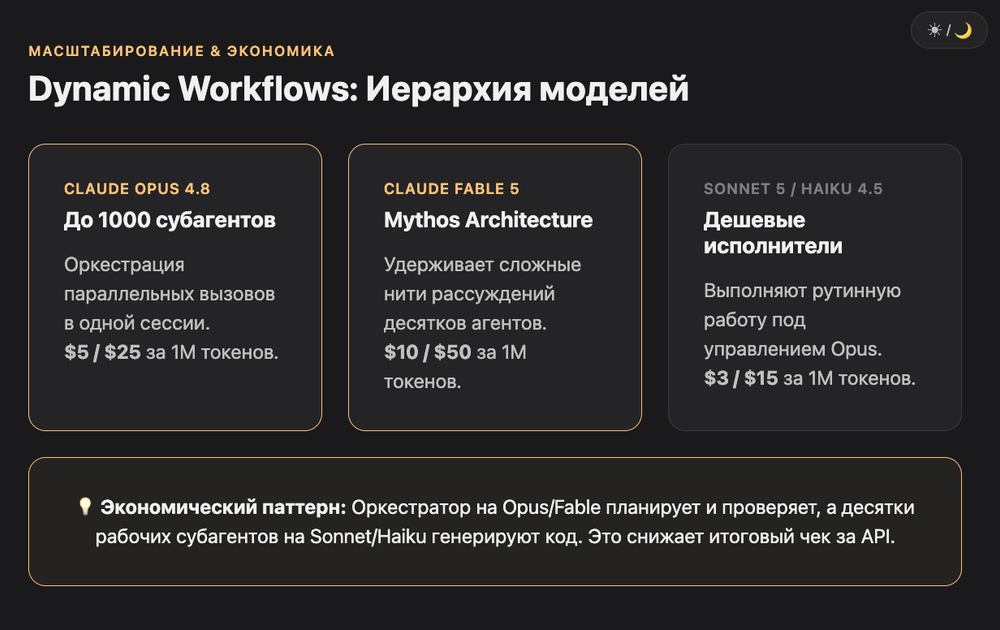Screen dimensions: 1000x630
Task: Click the '$5 / $25' price text
Action: pos(103,352)
